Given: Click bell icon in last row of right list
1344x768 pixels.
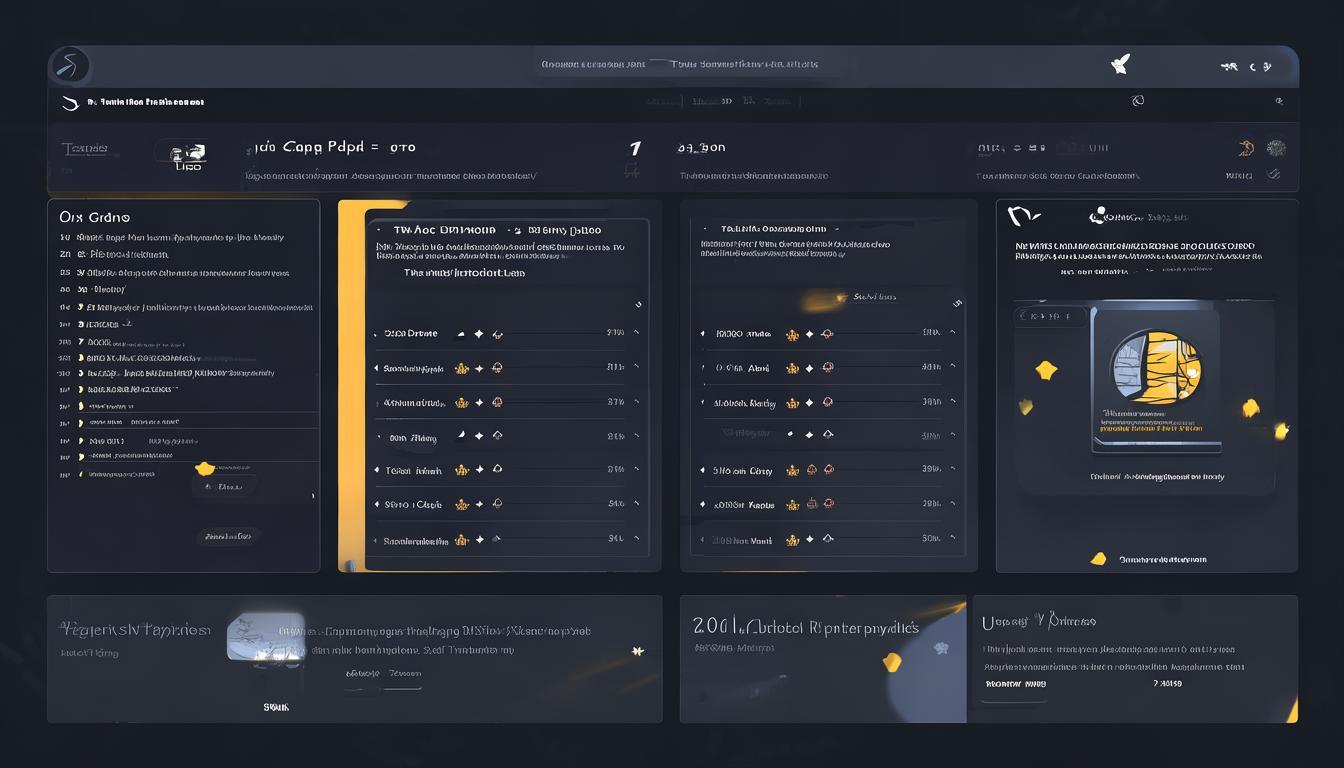Looking at the screenshot, I should pyautogui.click(x=827, y=539).
